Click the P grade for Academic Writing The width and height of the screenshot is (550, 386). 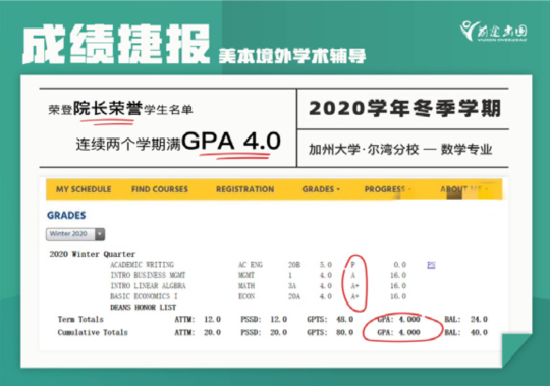(353, 265)
